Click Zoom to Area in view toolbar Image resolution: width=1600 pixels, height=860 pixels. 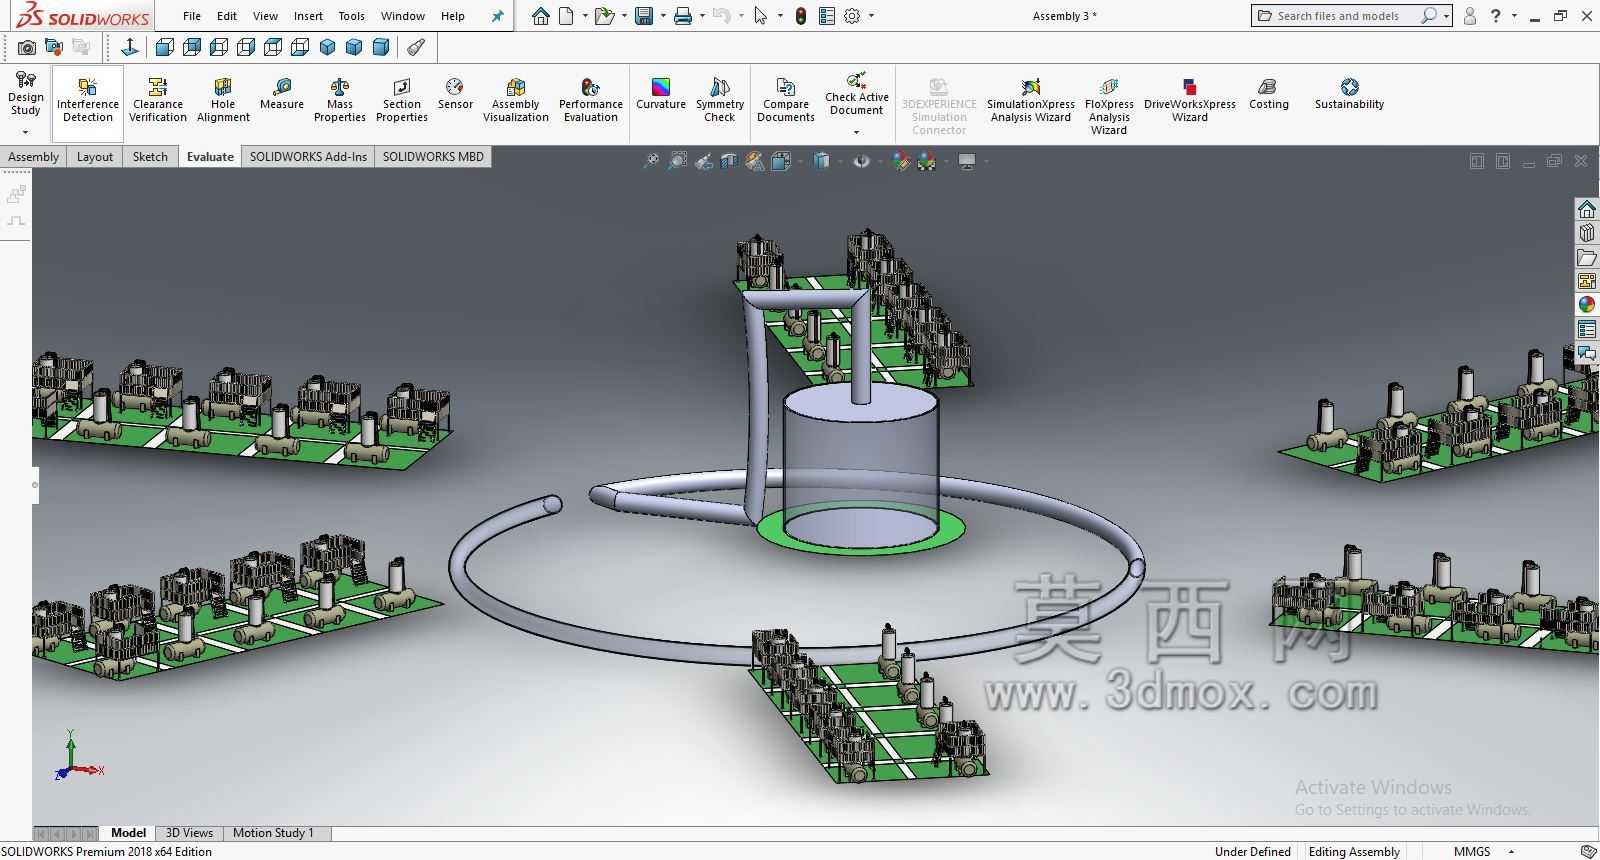[677, 161]
